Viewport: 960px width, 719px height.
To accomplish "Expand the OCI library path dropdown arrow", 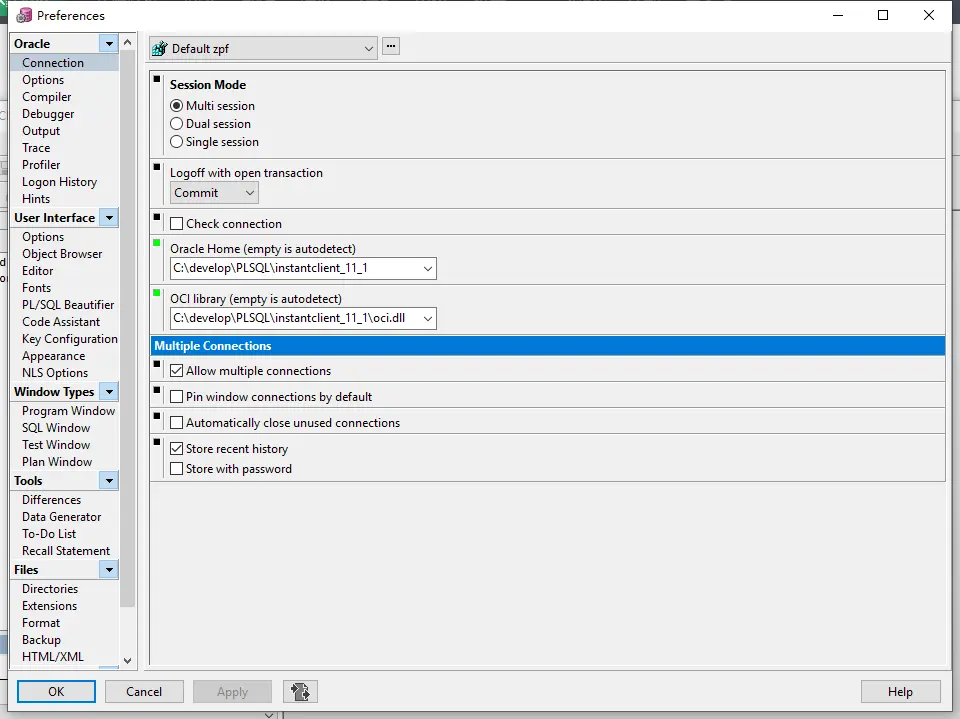I will 427,318.
